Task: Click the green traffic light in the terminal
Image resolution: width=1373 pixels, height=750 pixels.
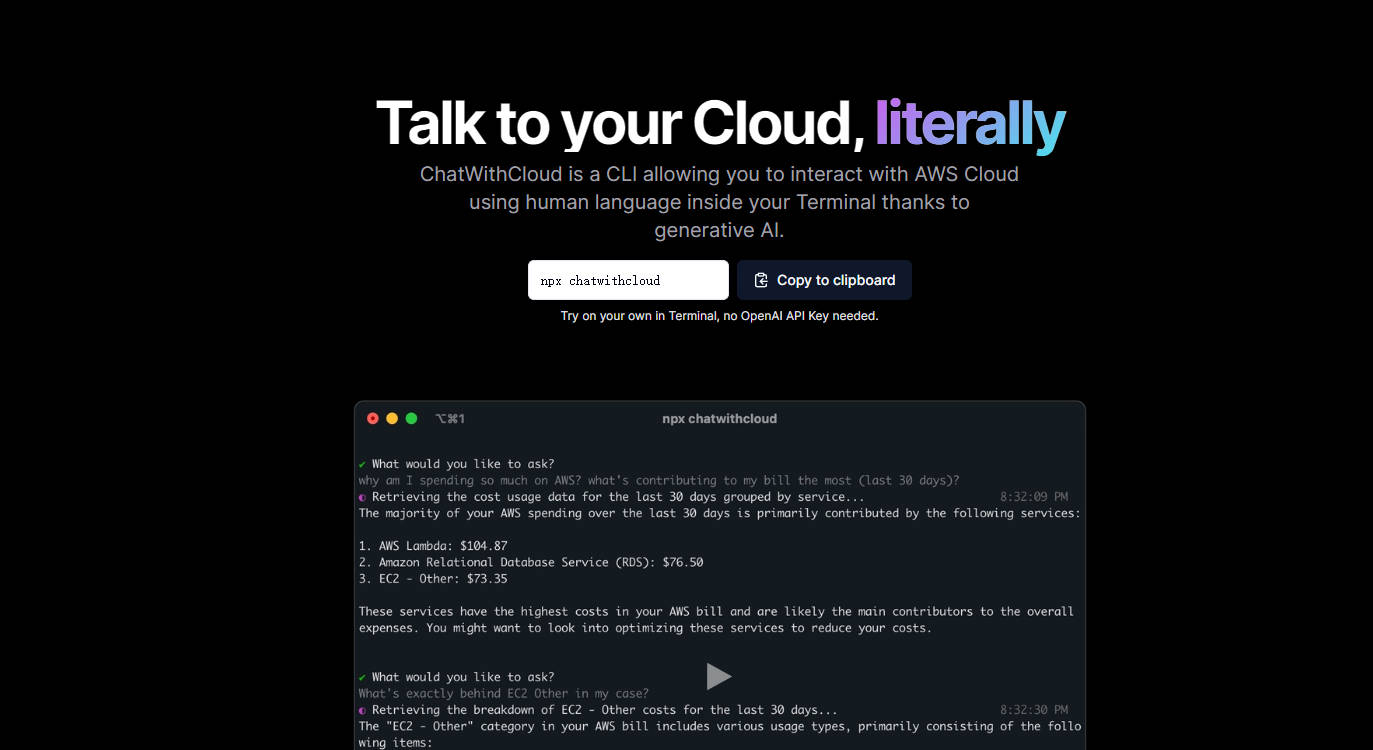Action: [411, 418]
